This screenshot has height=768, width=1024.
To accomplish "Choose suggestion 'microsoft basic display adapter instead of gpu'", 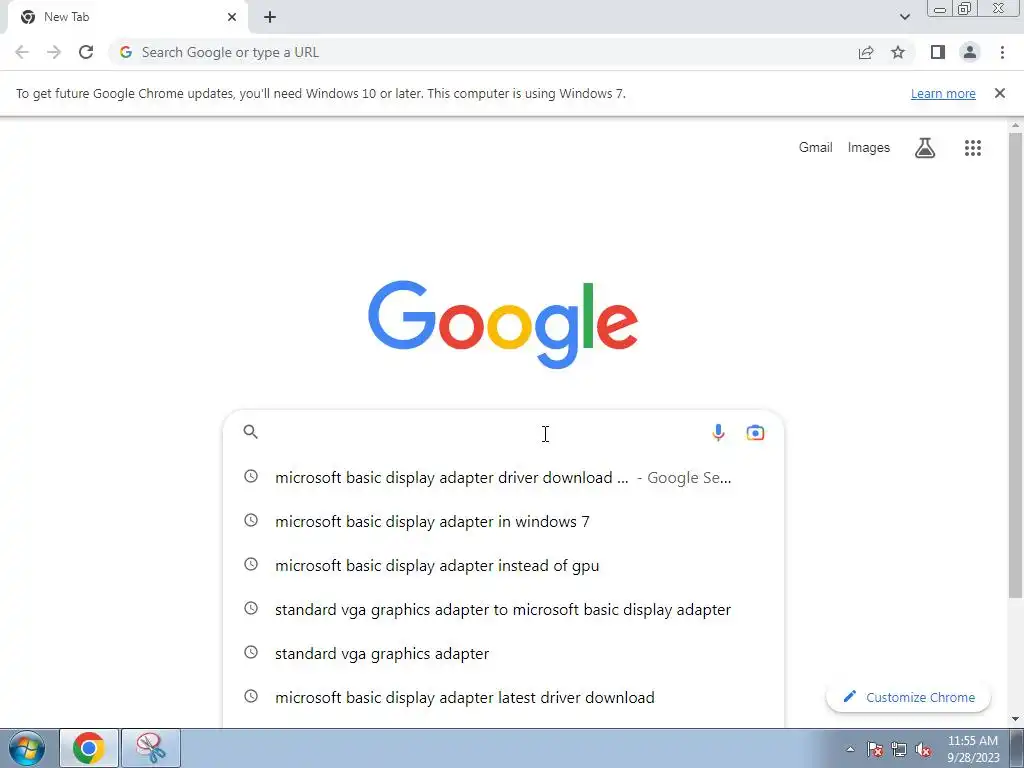I will (x=503, y=566).
